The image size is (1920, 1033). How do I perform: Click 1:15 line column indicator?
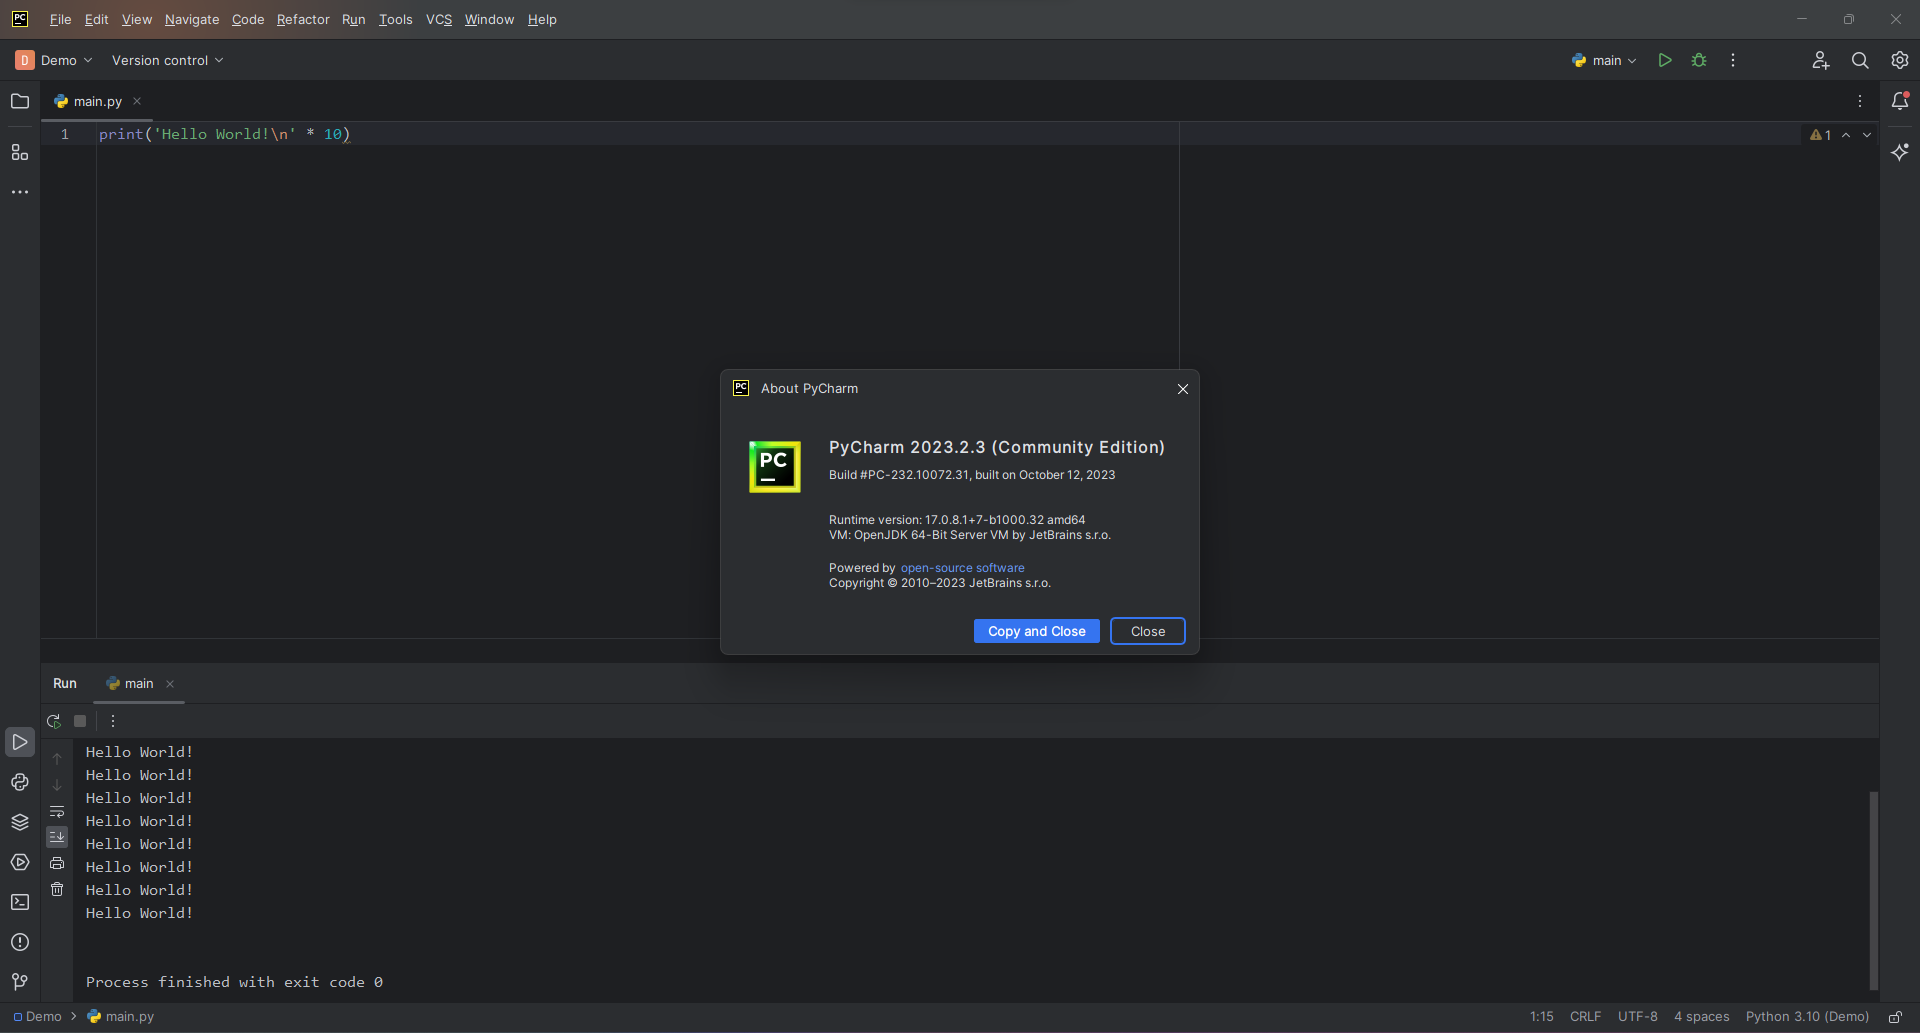coord(1541,1017)
